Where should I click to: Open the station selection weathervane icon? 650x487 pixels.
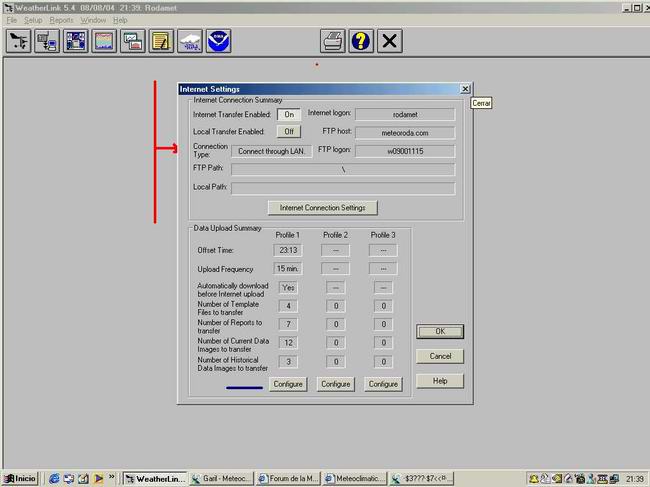pyautogui.click(x=19, y=41)
